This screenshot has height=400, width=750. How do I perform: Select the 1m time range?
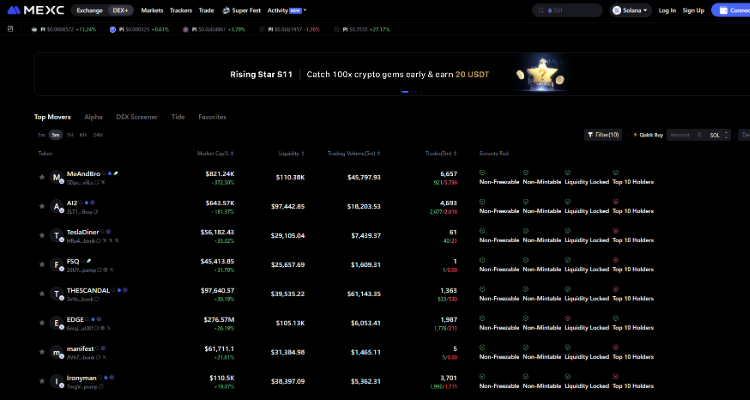click(x=41, y=135)
